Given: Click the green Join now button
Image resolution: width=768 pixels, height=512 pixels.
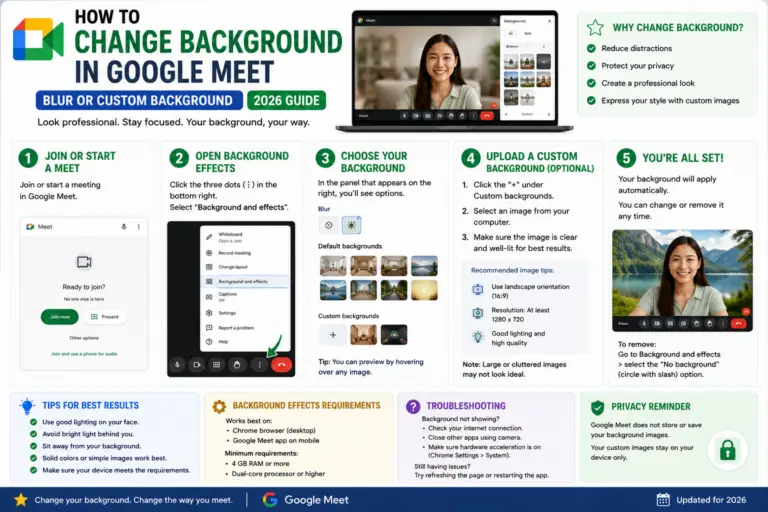Looking at the screenshot, I should point(59,317).
